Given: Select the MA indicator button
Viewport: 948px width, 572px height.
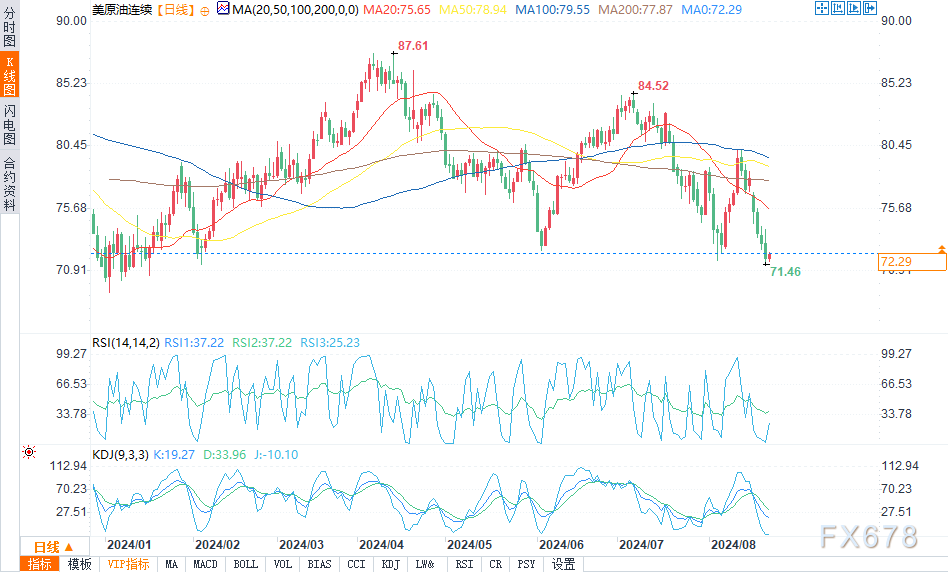Looking at the screenshot, I should click(x=172, y=564).
